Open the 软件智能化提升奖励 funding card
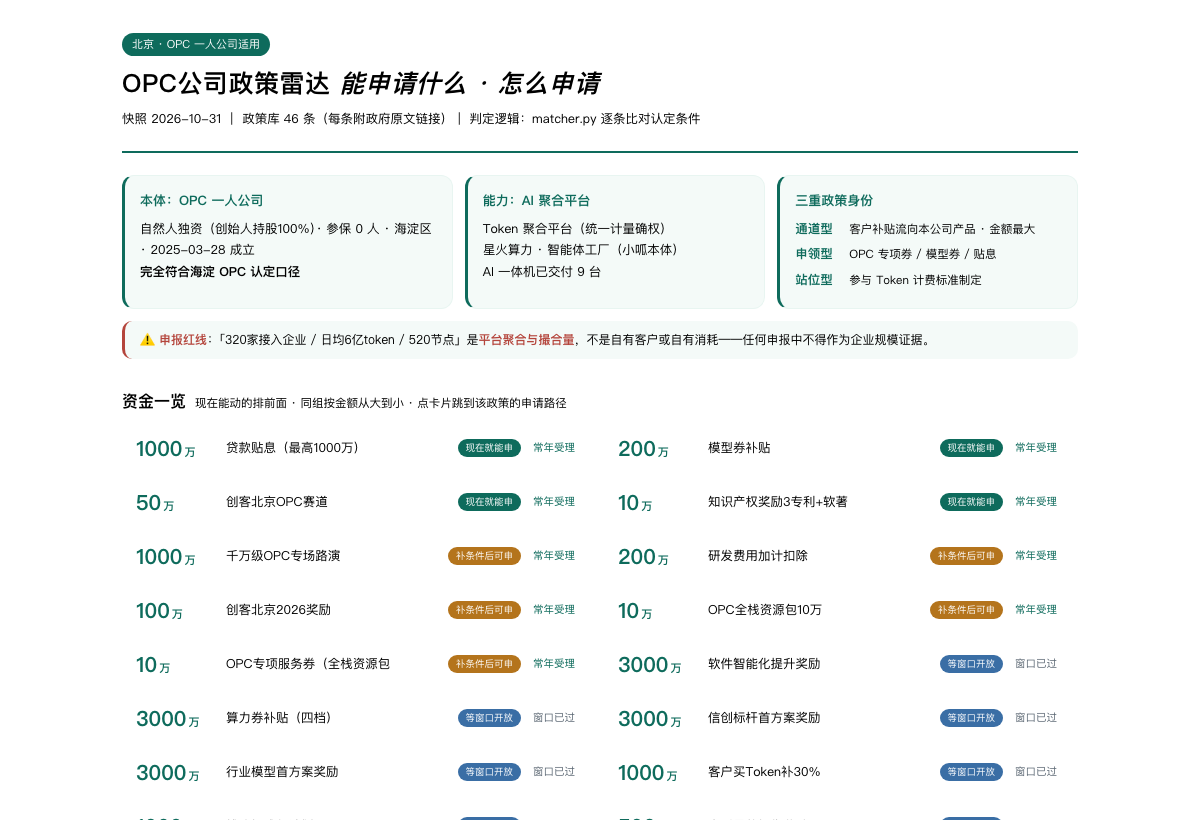The height and width of the screenshot is (820, 1200). [x=841, y=664]
